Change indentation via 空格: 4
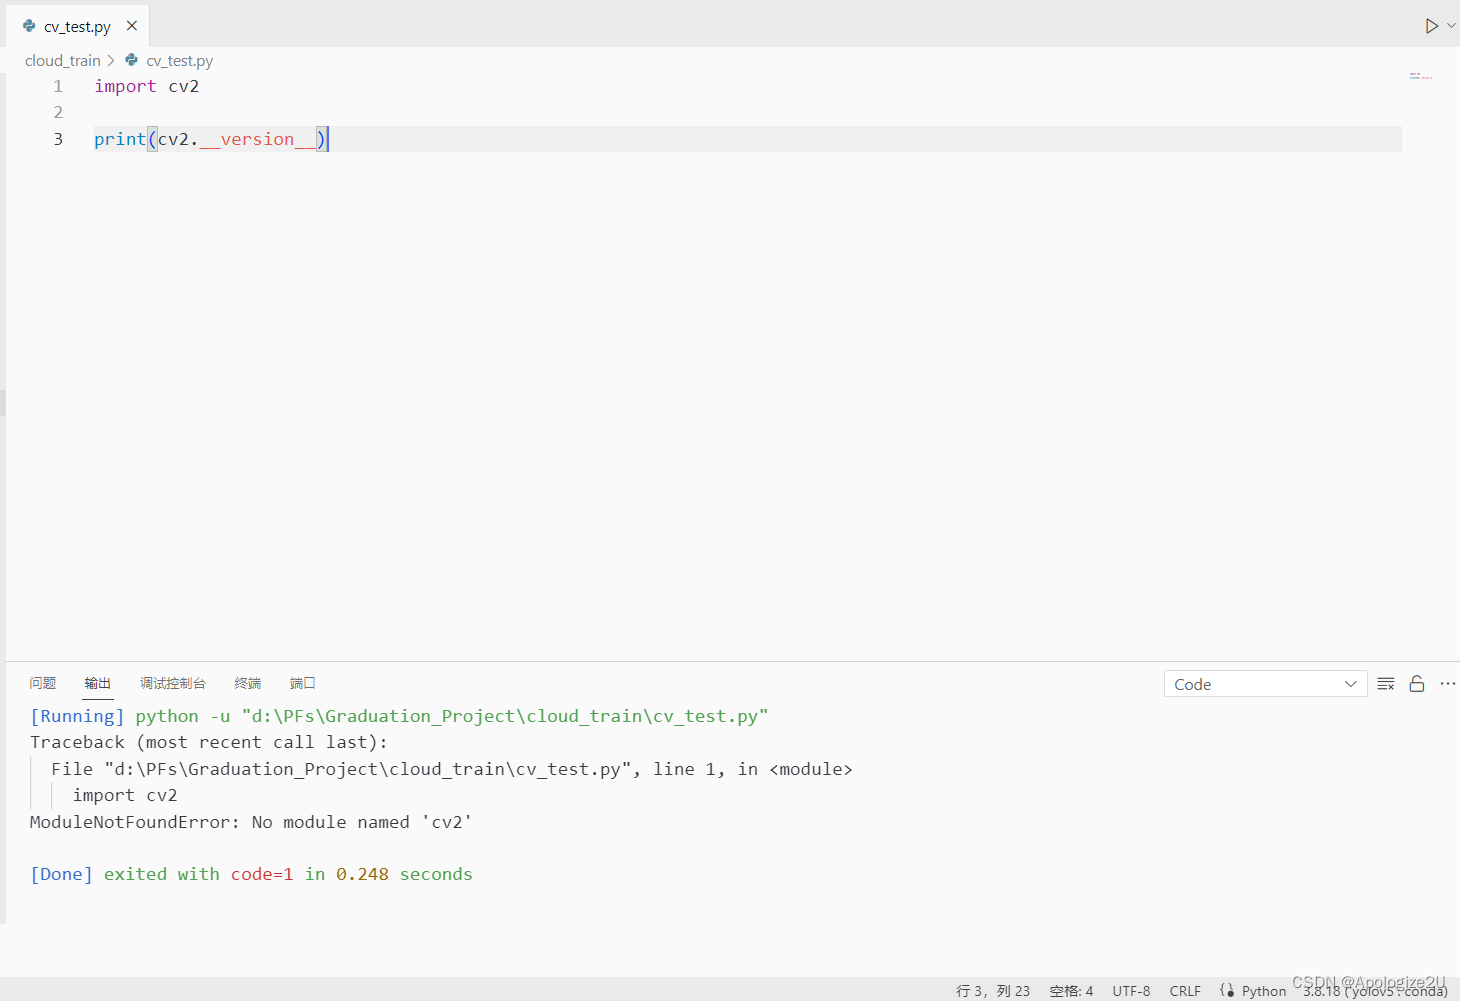Image resolution: width=1460 pixels, height=1001 pixels. 1071,991
